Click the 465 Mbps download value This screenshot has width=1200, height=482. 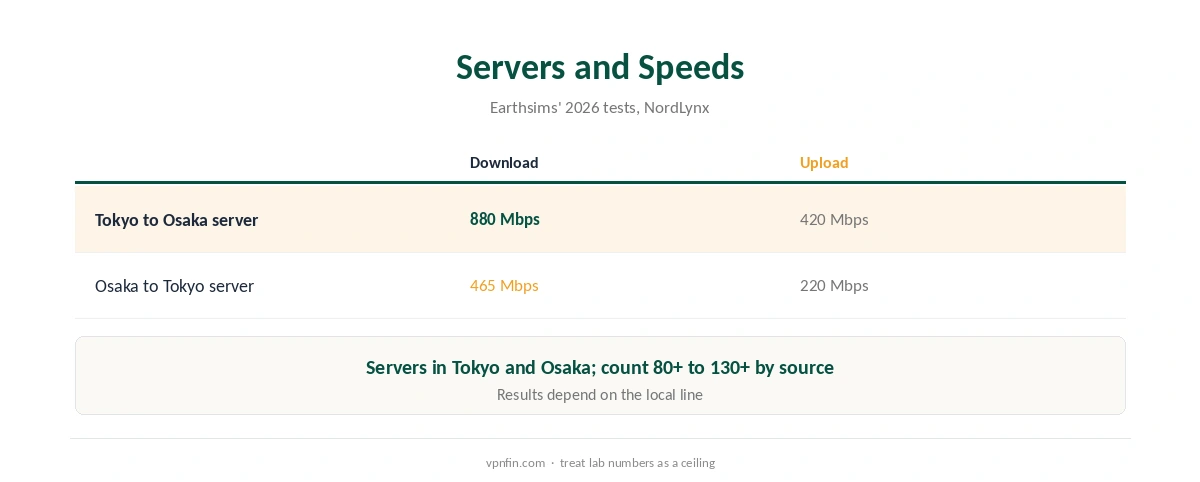coord(504,286)
